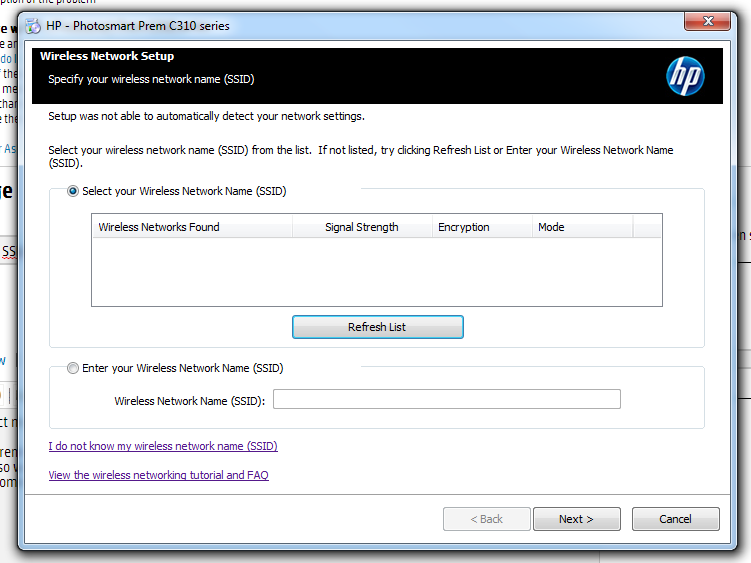Select the 'Select your Wireless Network Name' radio button
Viewport: 751px width, 563px height.
tap(73, 191)
